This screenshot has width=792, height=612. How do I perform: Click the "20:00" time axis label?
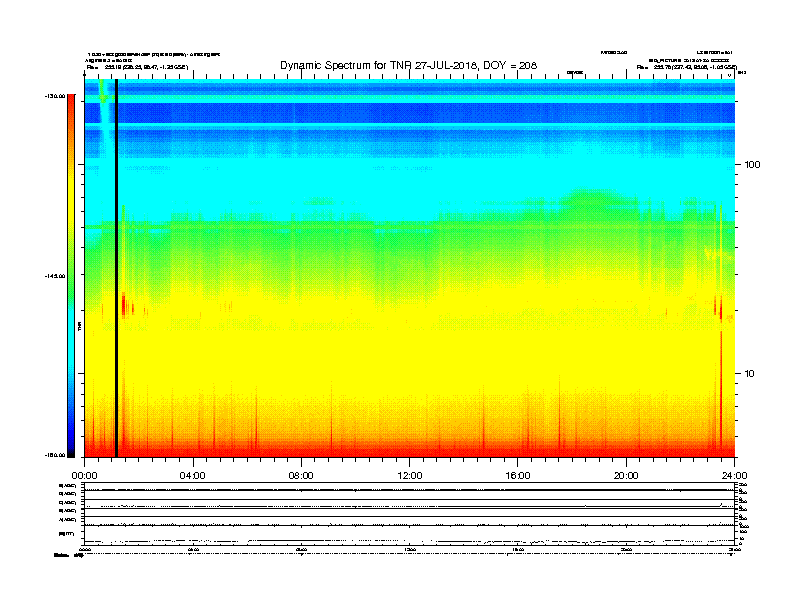(626, 476)
